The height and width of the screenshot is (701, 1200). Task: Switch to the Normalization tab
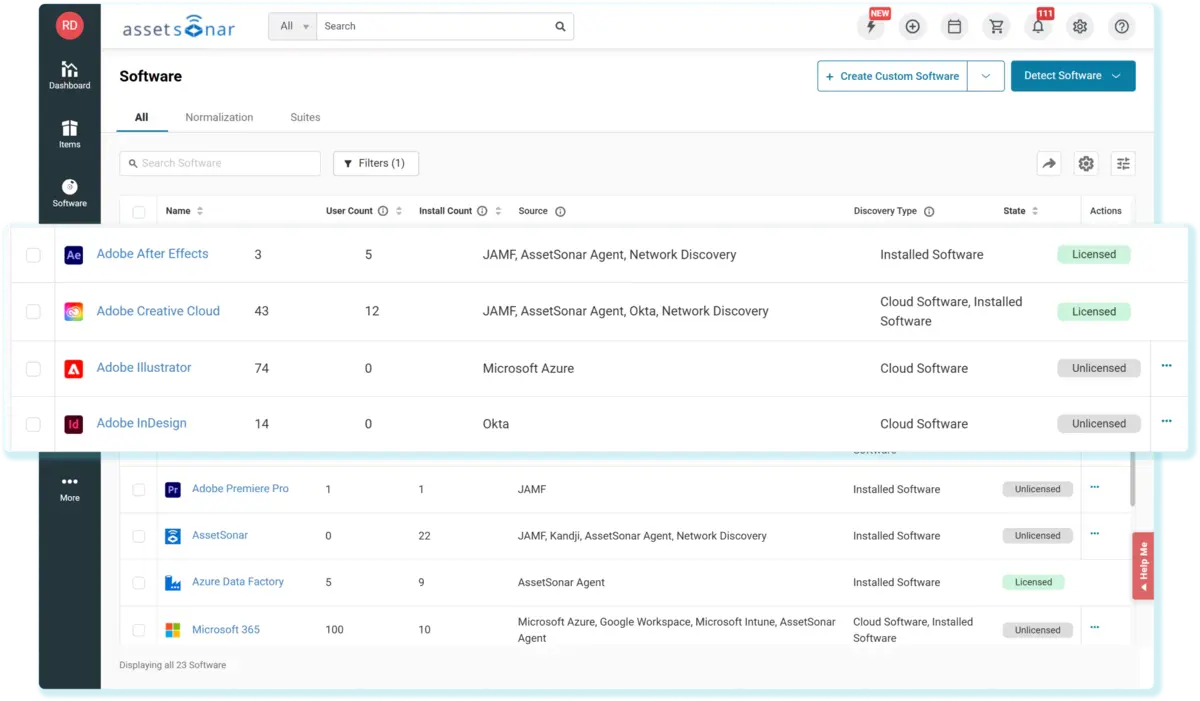pos(219,117)
